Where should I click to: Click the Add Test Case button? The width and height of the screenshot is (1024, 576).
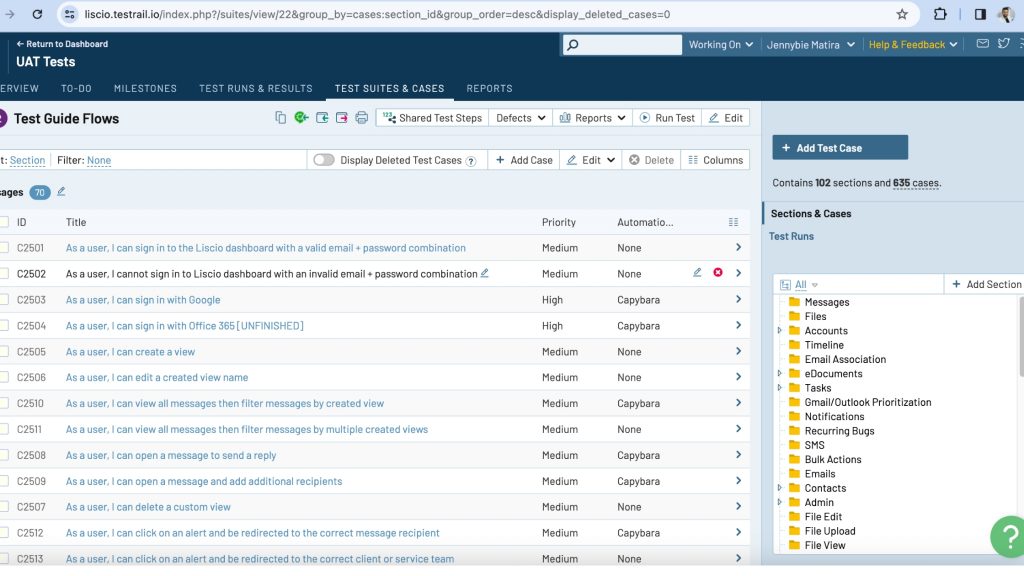click(x=840, y=148)
